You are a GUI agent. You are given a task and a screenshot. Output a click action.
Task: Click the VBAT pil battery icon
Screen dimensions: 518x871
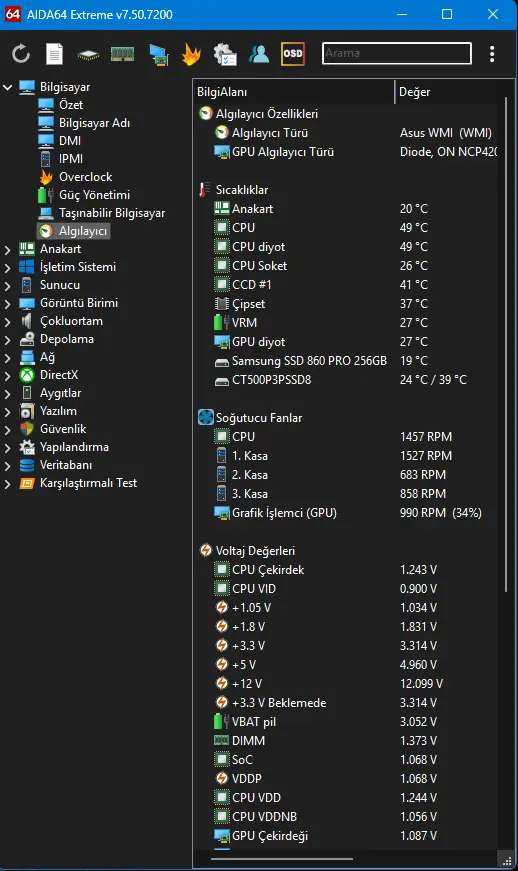pyautogui.click(x=222, y=722)
